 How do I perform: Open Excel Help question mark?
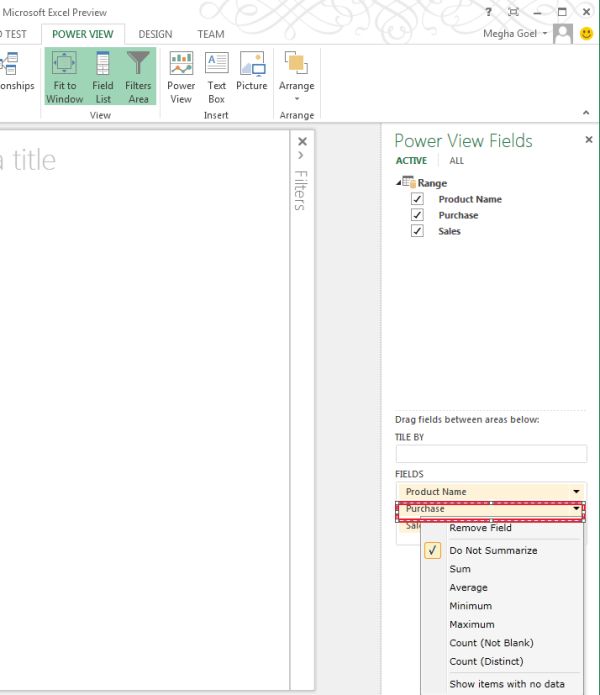tap(488, 12)
